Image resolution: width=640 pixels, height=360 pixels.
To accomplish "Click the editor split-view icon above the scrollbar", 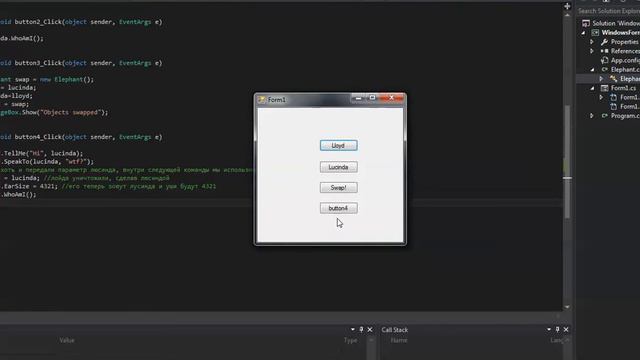I will coord(567,6).
